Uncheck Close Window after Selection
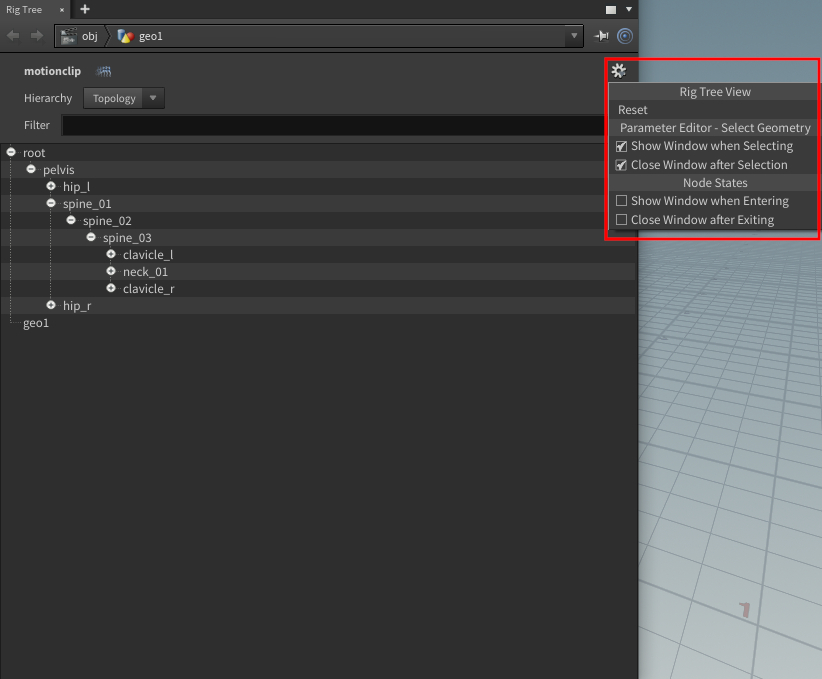 [x=622, y=165]
